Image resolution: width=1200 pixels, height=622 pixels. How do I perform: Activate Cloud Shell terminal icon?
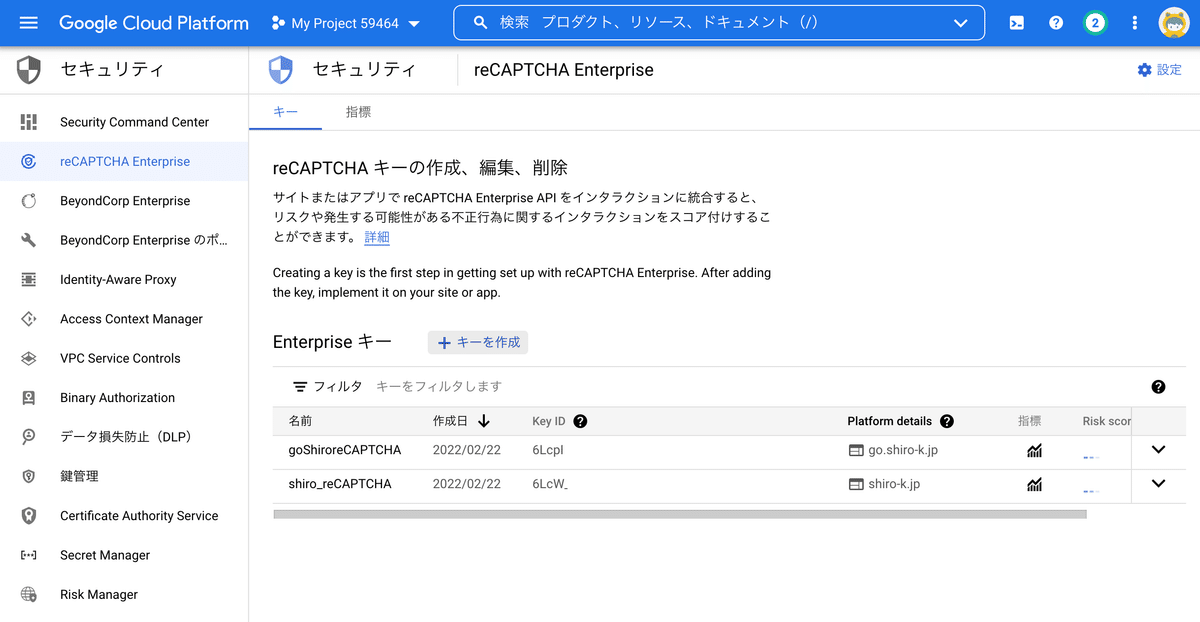[x=1016, y=23]
